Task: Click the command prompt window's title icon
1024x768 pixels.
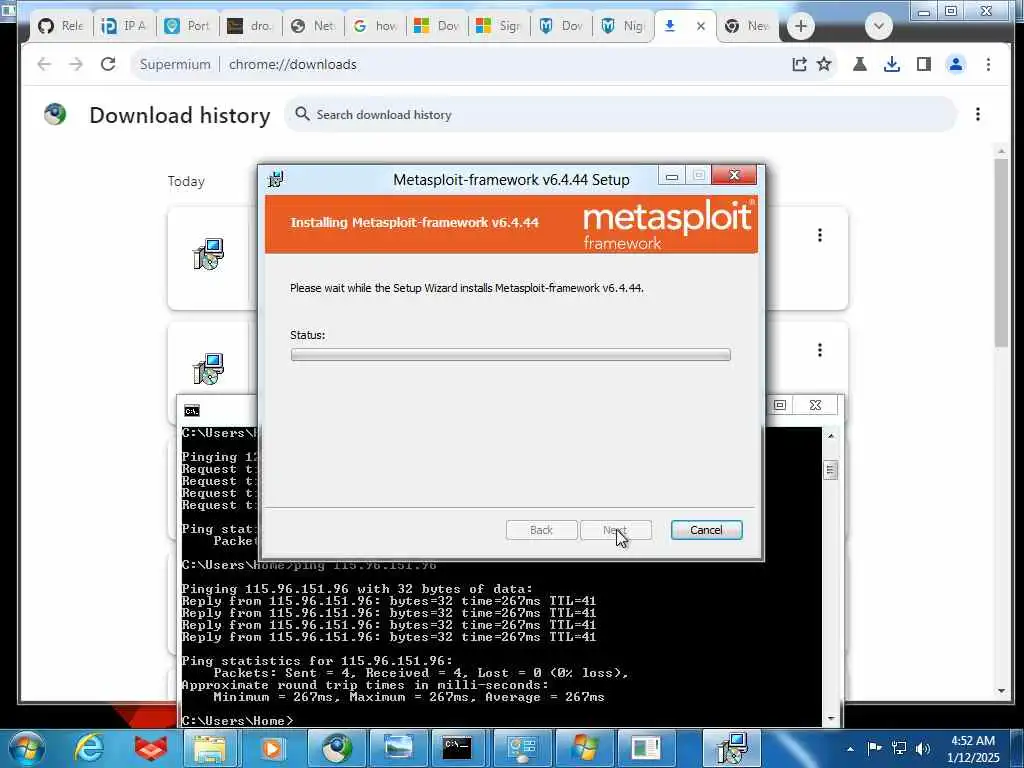Action: [x=191, y=410]
